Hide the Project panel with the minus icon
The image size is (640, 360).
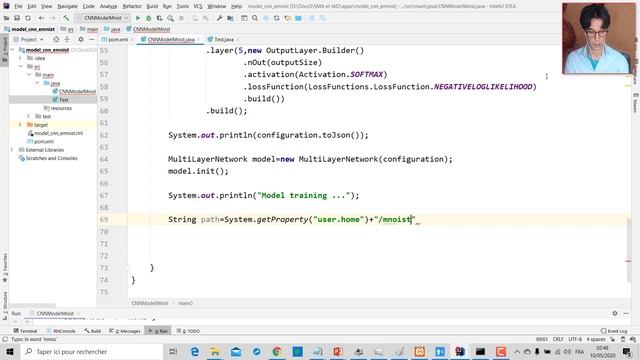(x=92, y=40)
